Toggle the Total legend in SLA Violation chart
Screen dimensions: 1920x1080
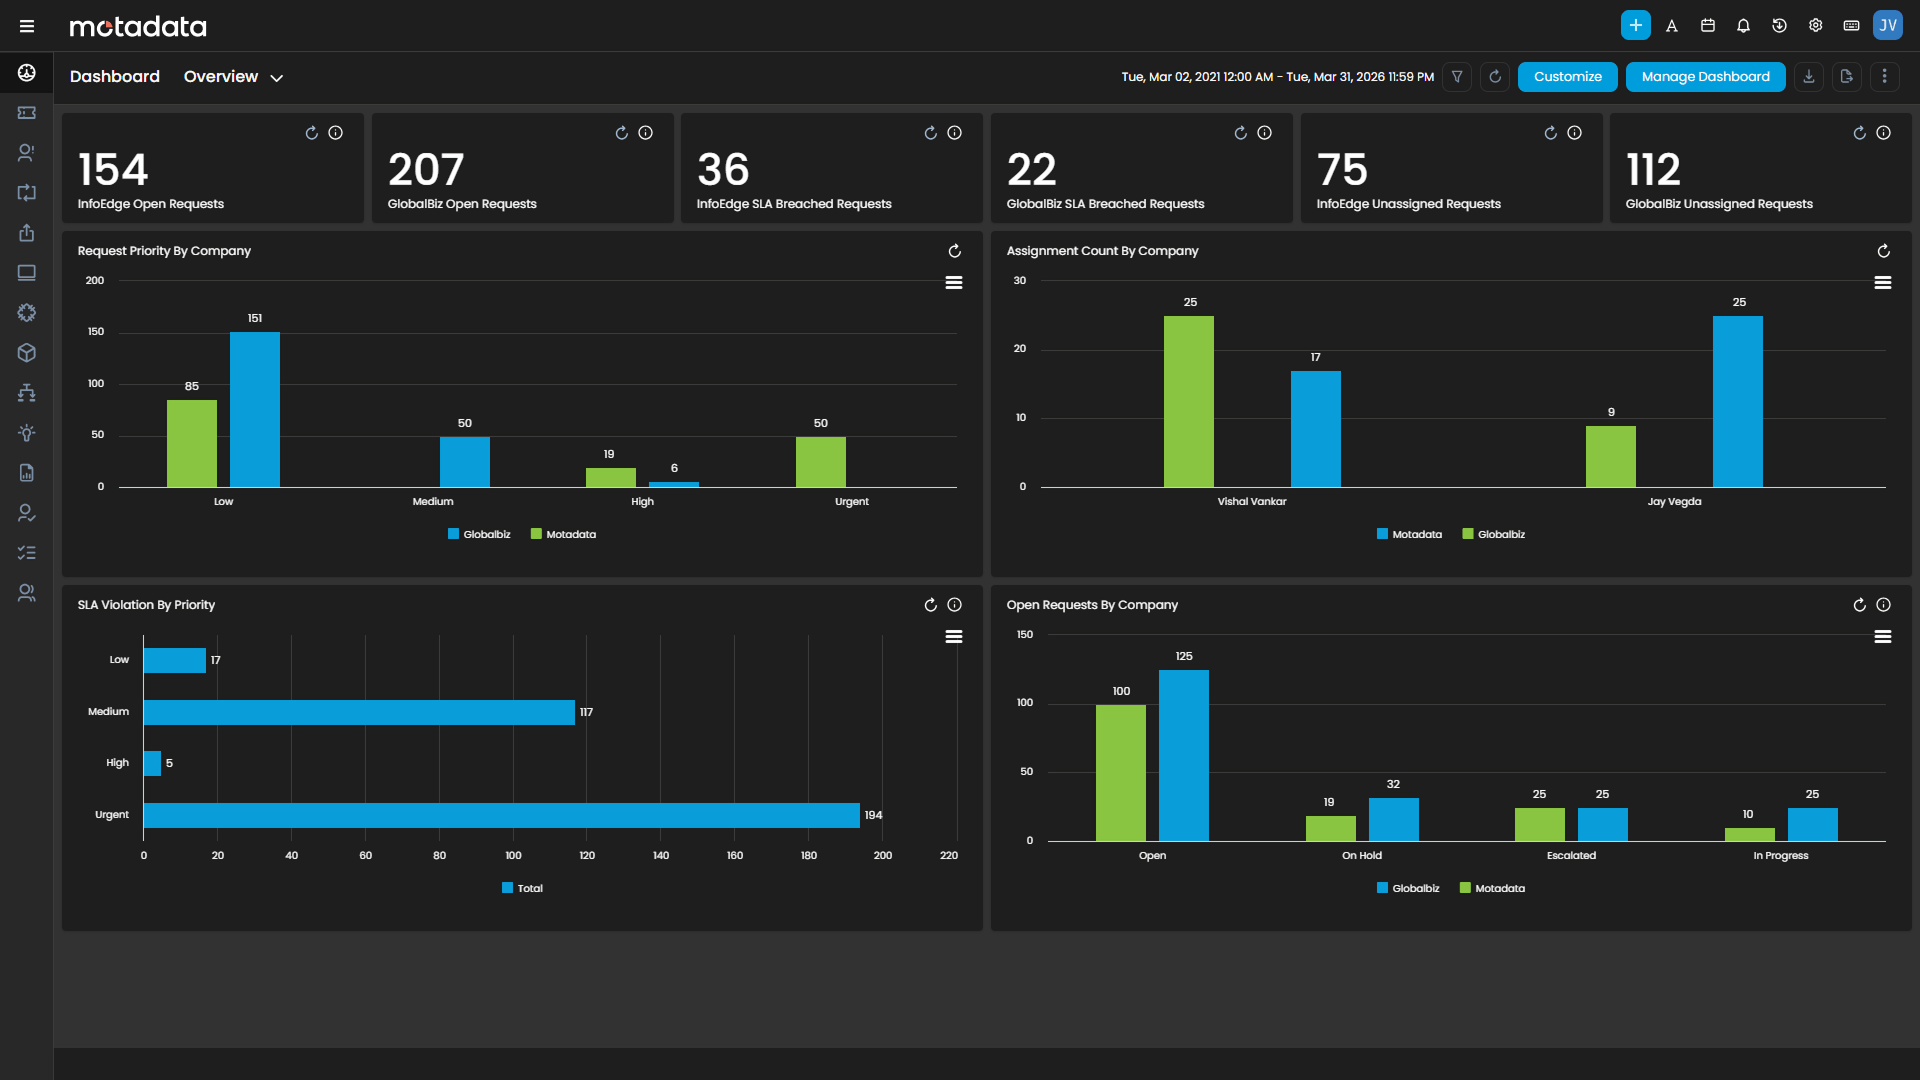click(x=522, y=887)
